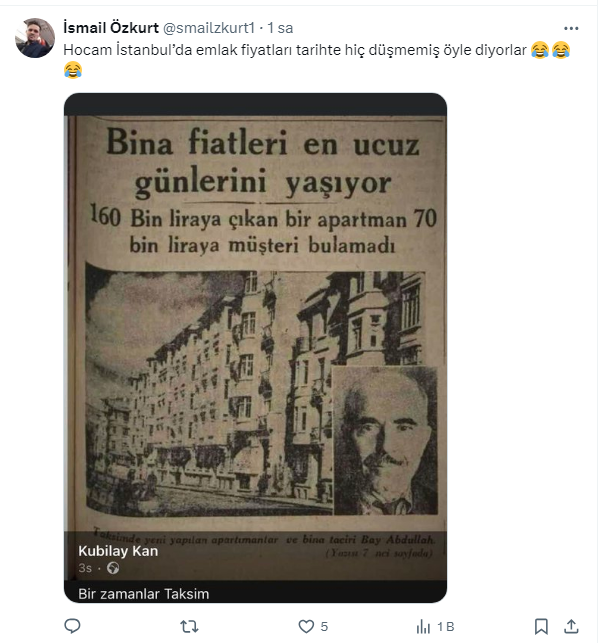The image size is (598, 643).
Task: Open the İsmail Özkurt display name link
Action: tap(111, 28)
